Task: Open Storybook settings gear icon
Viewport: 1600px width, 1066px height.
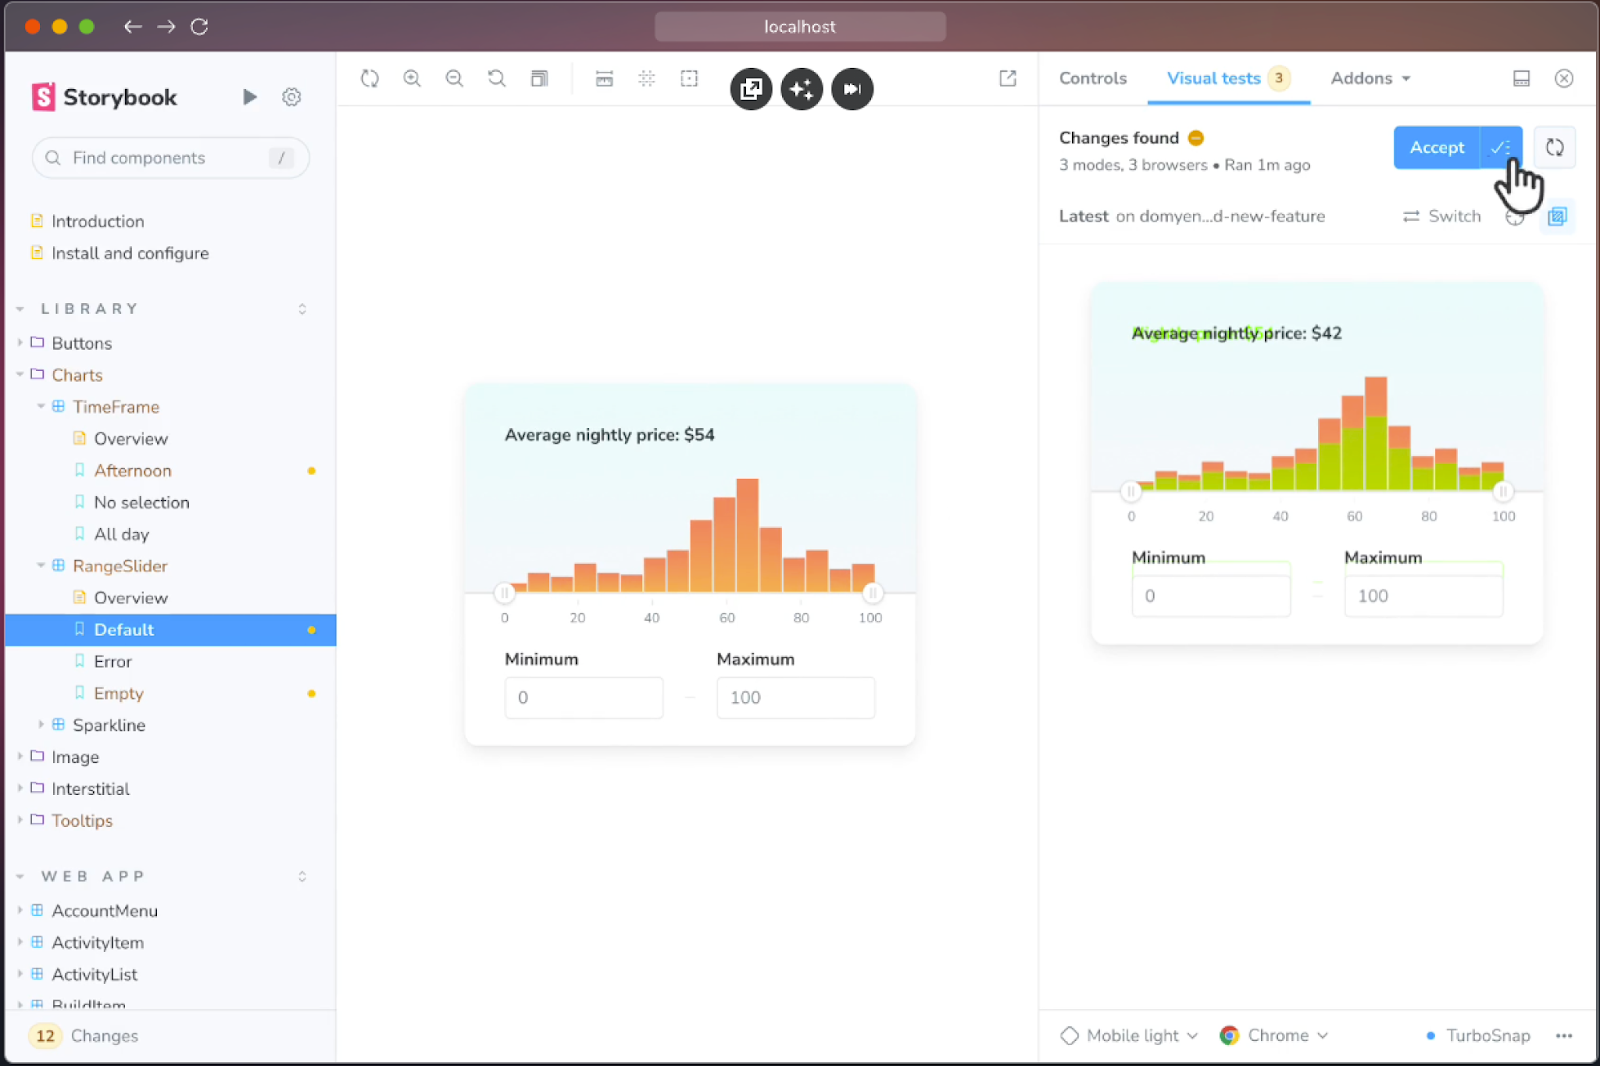Action: [291, 97]
